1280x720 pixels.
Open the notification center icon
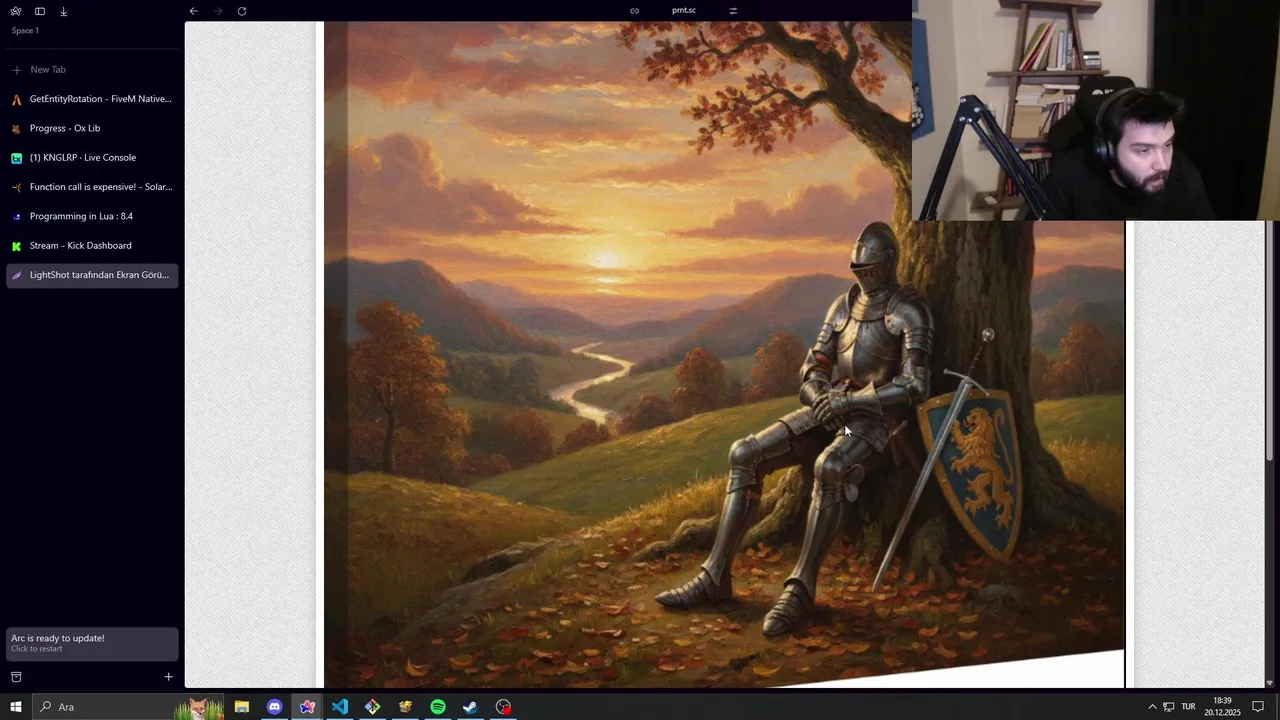(1259, 707)
